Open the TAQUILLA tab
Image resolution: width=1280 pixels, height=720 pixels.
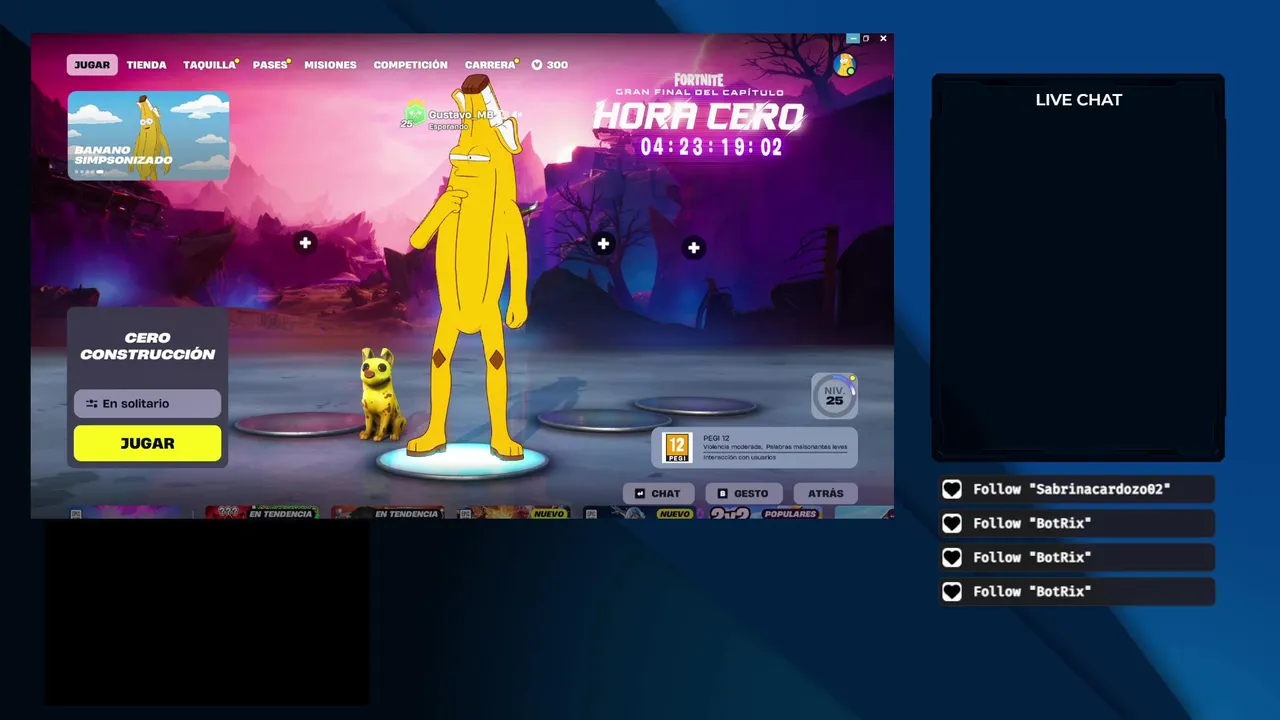(x=210, y=65)
